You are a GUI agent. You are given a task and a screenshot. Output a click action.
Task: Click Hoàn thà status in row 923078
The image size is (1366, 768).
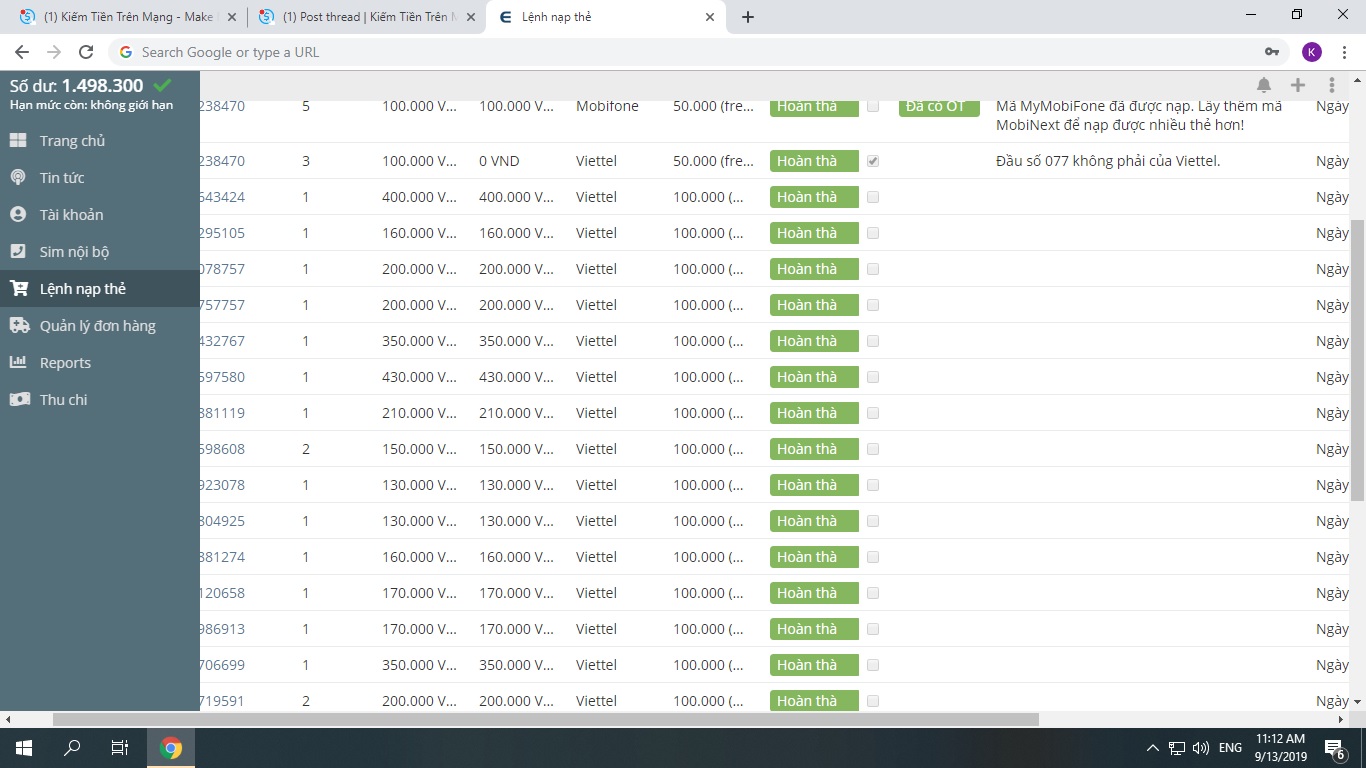click(x=814, y=485)
